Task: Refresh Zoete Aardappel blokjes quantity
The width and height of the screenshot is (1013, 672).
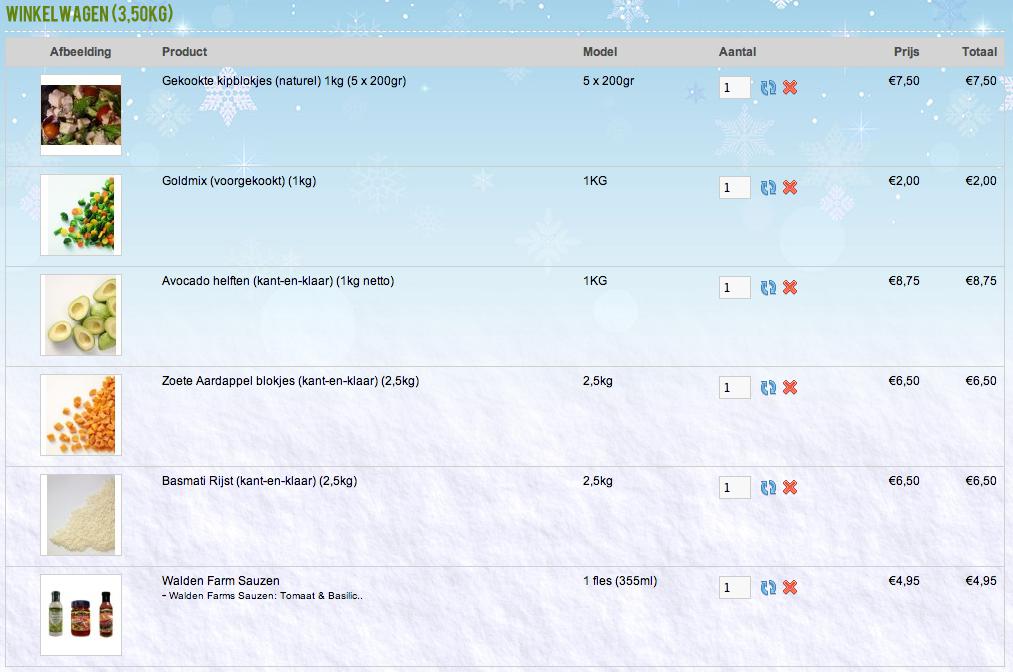Action: click(x=768, y=388)
